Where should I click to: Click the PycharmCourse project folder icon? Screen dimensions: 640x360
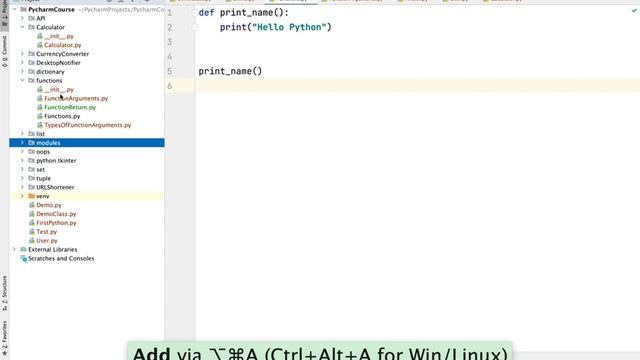coord(24,9)
